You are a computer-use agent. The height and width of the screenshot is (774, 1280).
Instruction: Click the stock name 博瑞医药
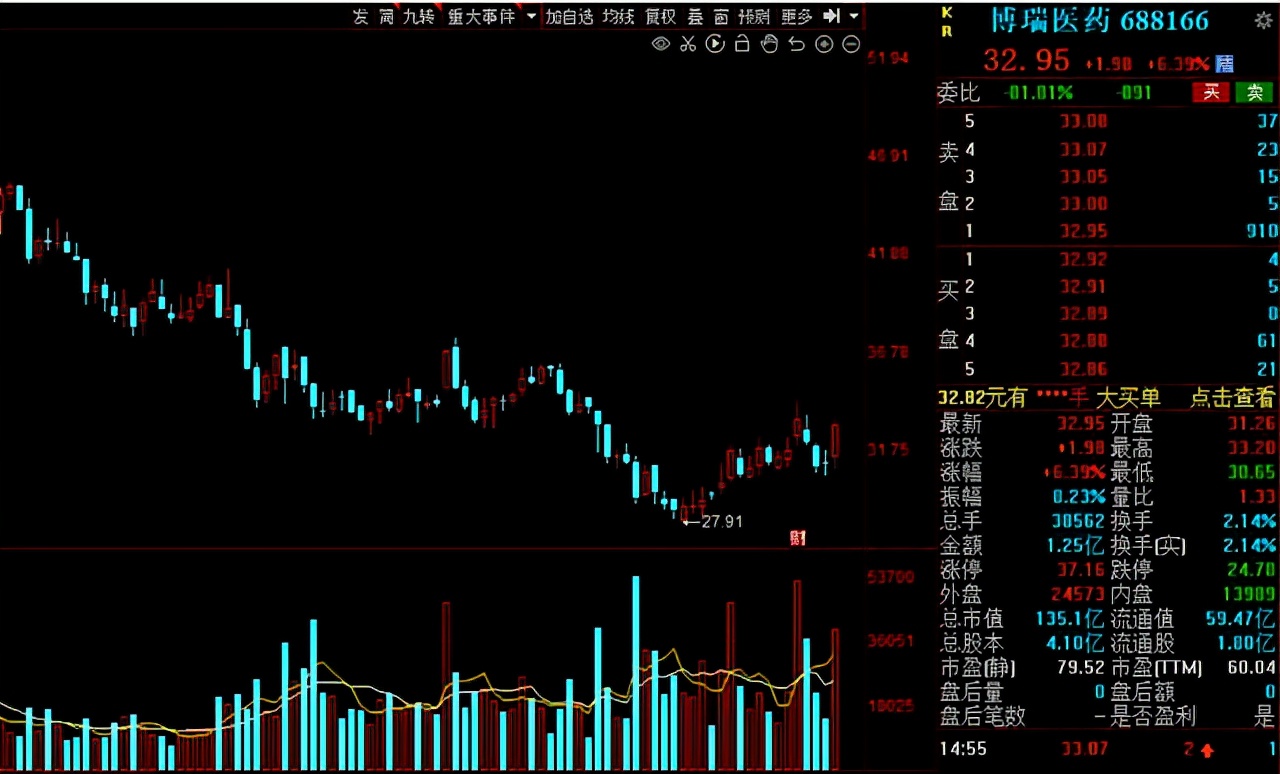(x=1049, y=20)
